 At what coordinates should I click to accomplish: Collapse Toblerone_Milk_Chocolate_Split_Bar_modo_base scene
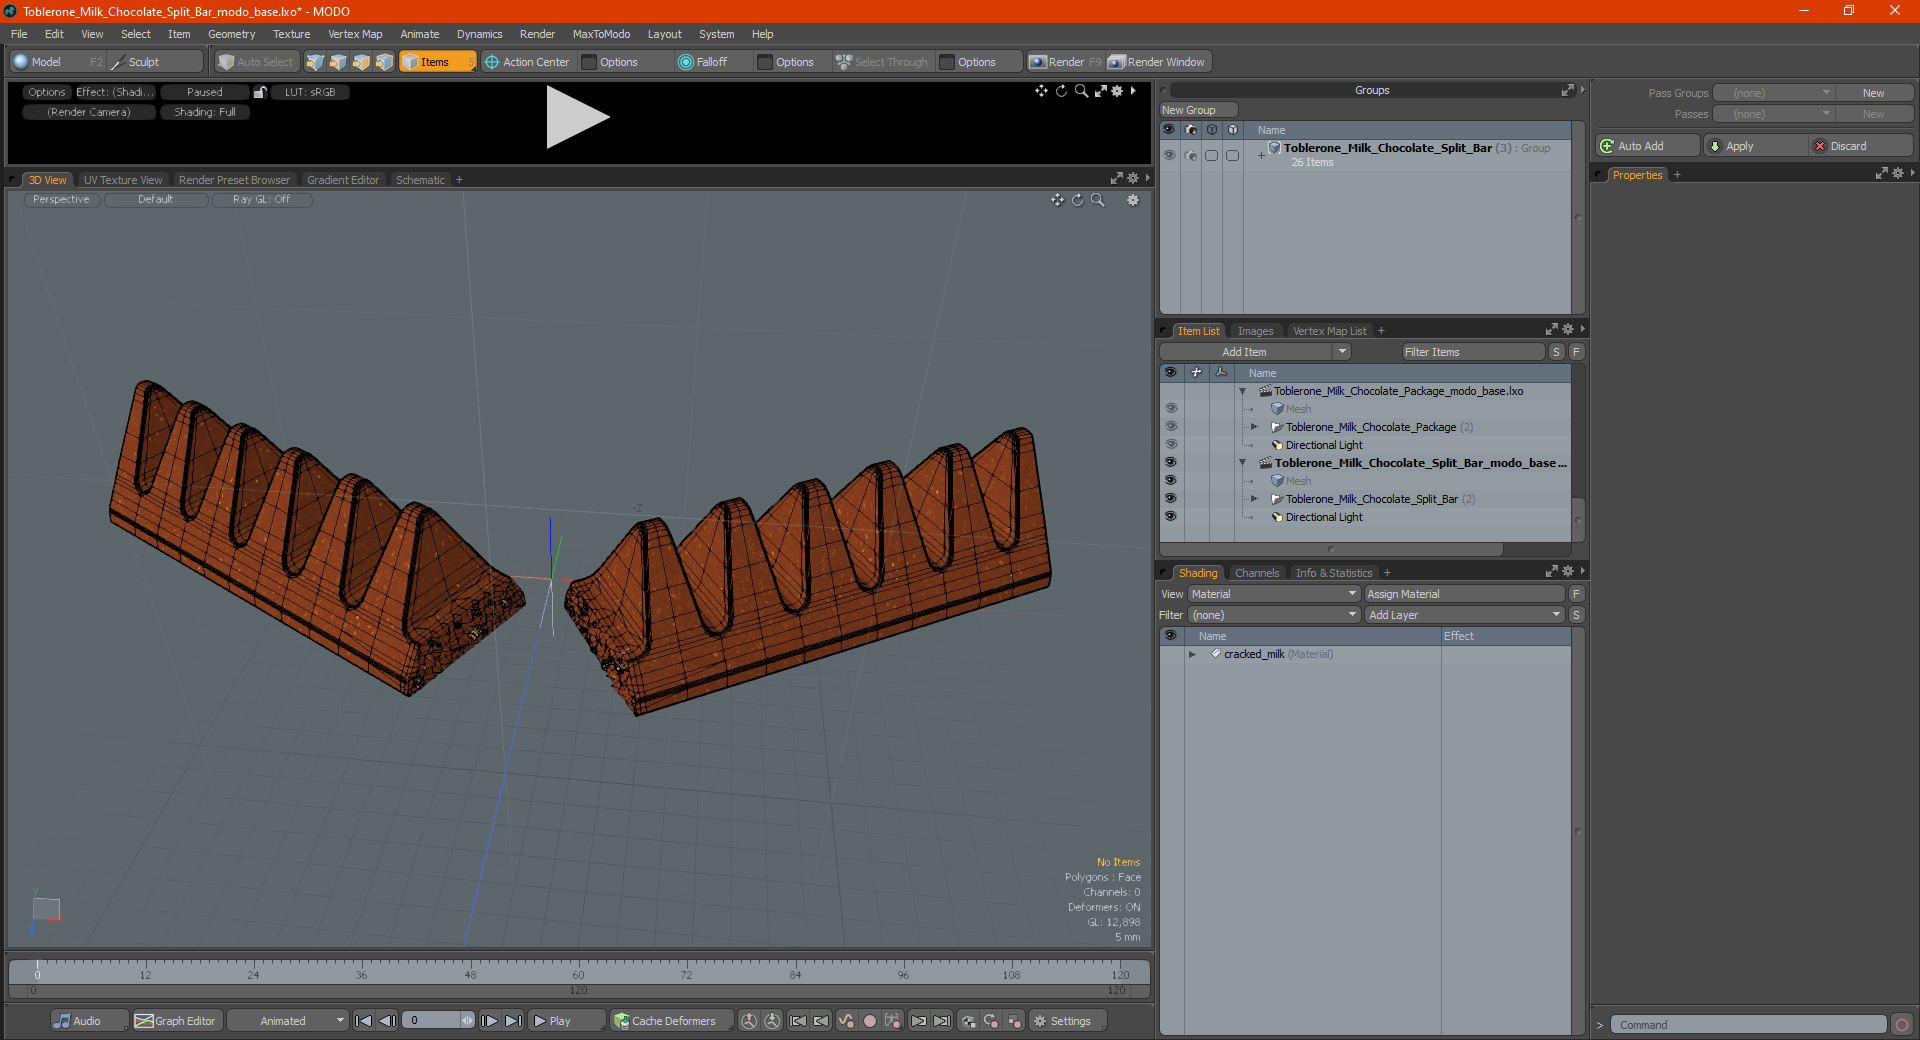click(1243, 463)
